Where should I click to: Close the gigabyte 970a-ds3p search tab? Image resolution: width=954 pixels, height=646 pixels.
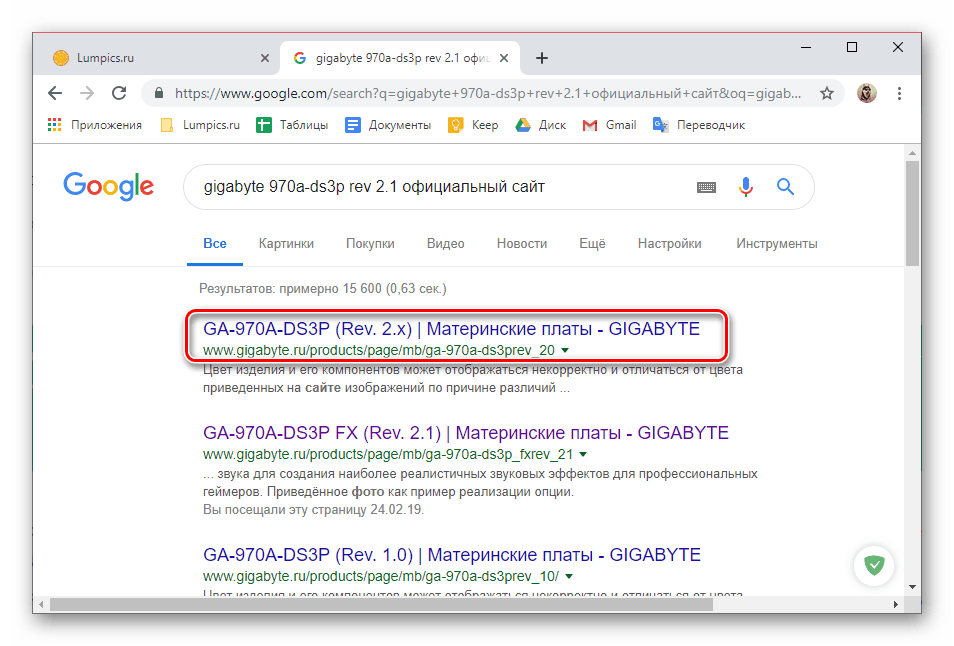(x=504, y=58)
